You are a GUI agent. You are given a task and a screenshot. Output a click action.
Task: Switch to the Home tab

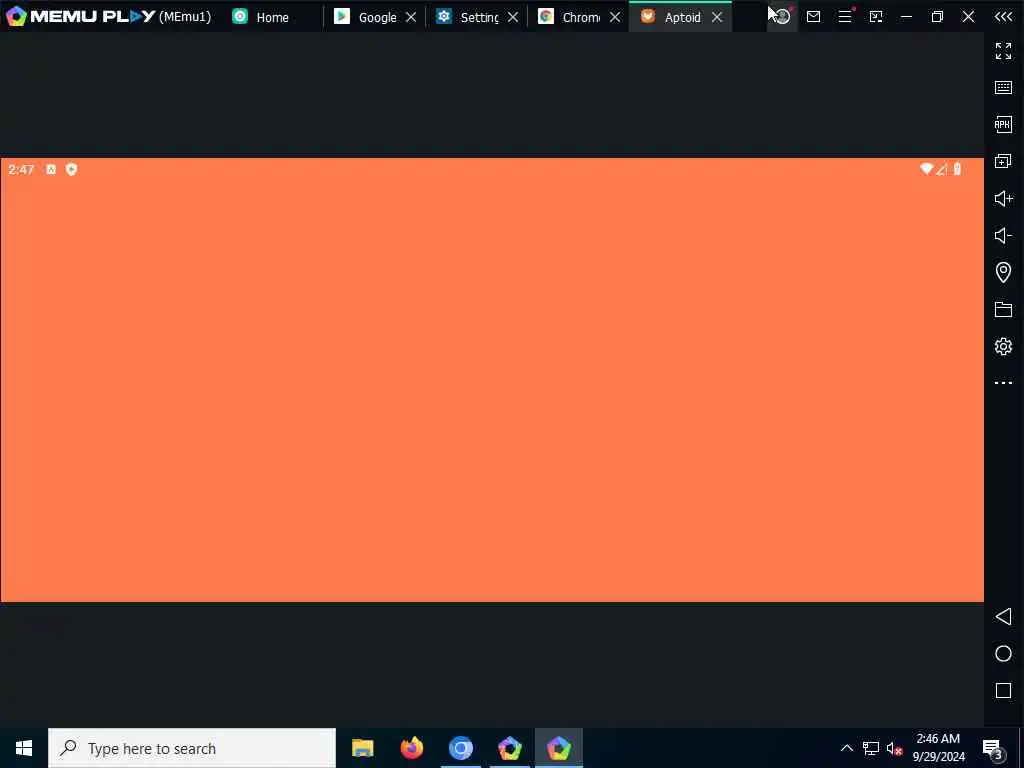point(261,17)
